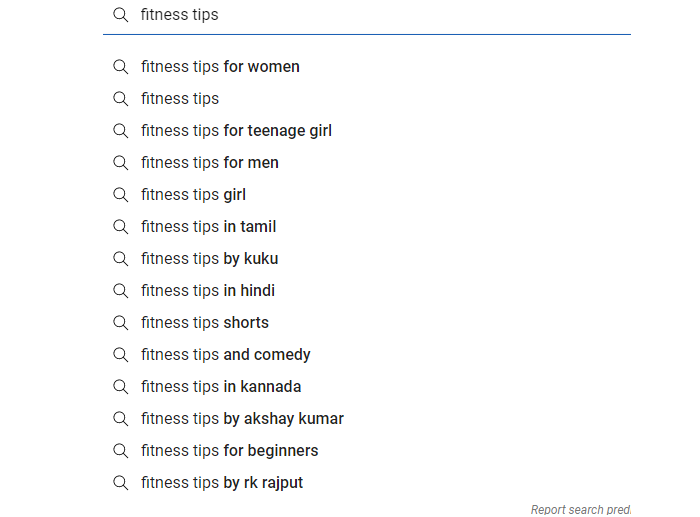Viewport: 700px width, 517px height.
Task: Choose the 'fitness tips in hindi' suggestion
Action: point(208,291)
